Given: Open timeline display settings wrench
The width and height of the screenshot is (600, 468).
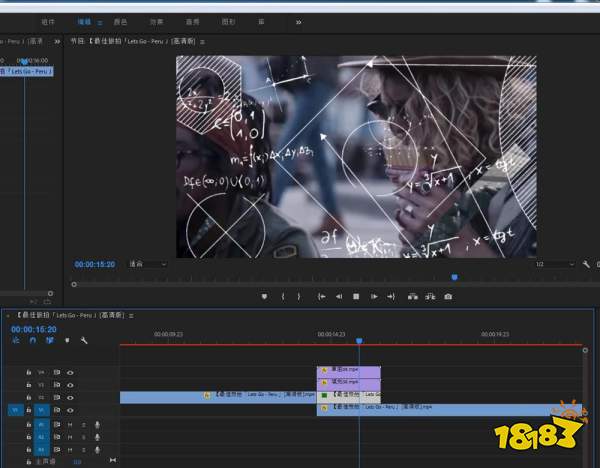Looking at the screenshot, I should pyautogui.click(x=84, y=340).
